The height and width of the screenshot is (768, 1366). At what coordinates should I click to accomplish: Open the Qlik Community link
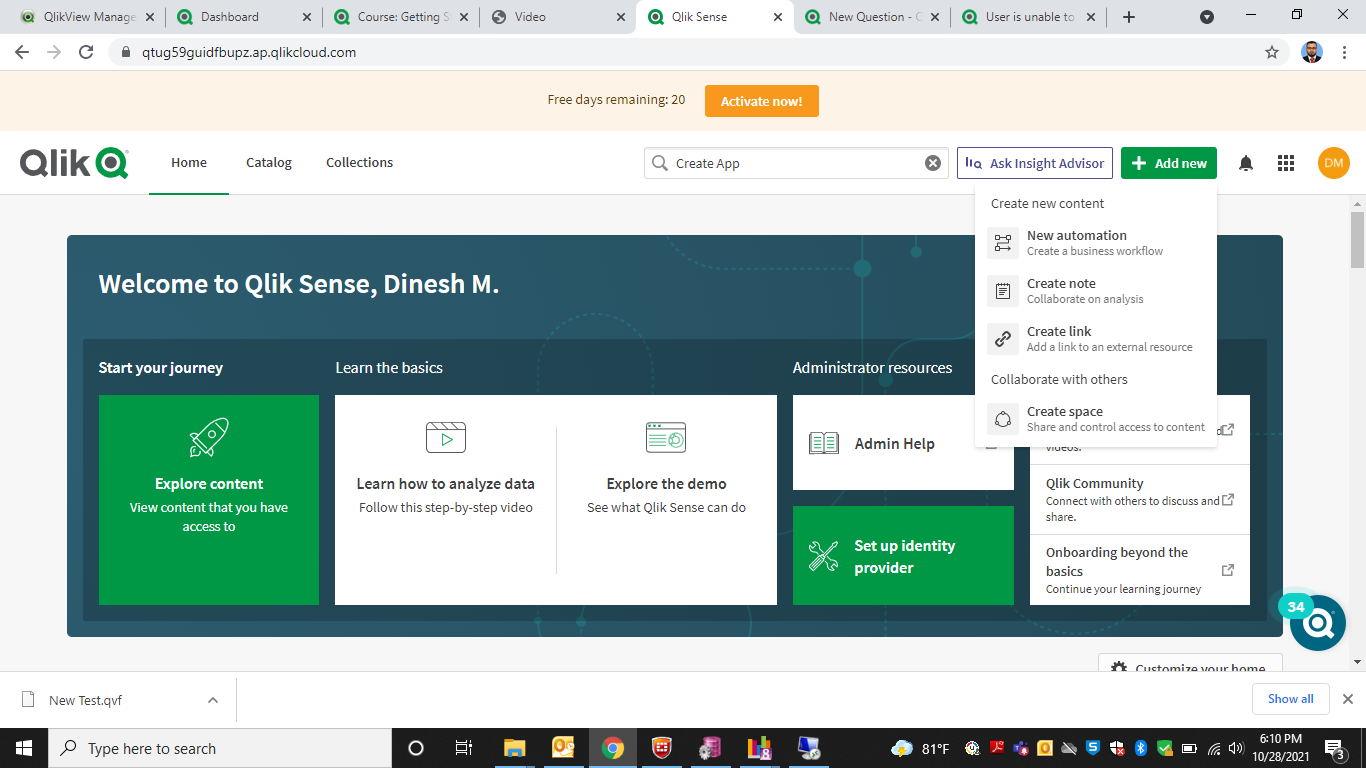1140,500
